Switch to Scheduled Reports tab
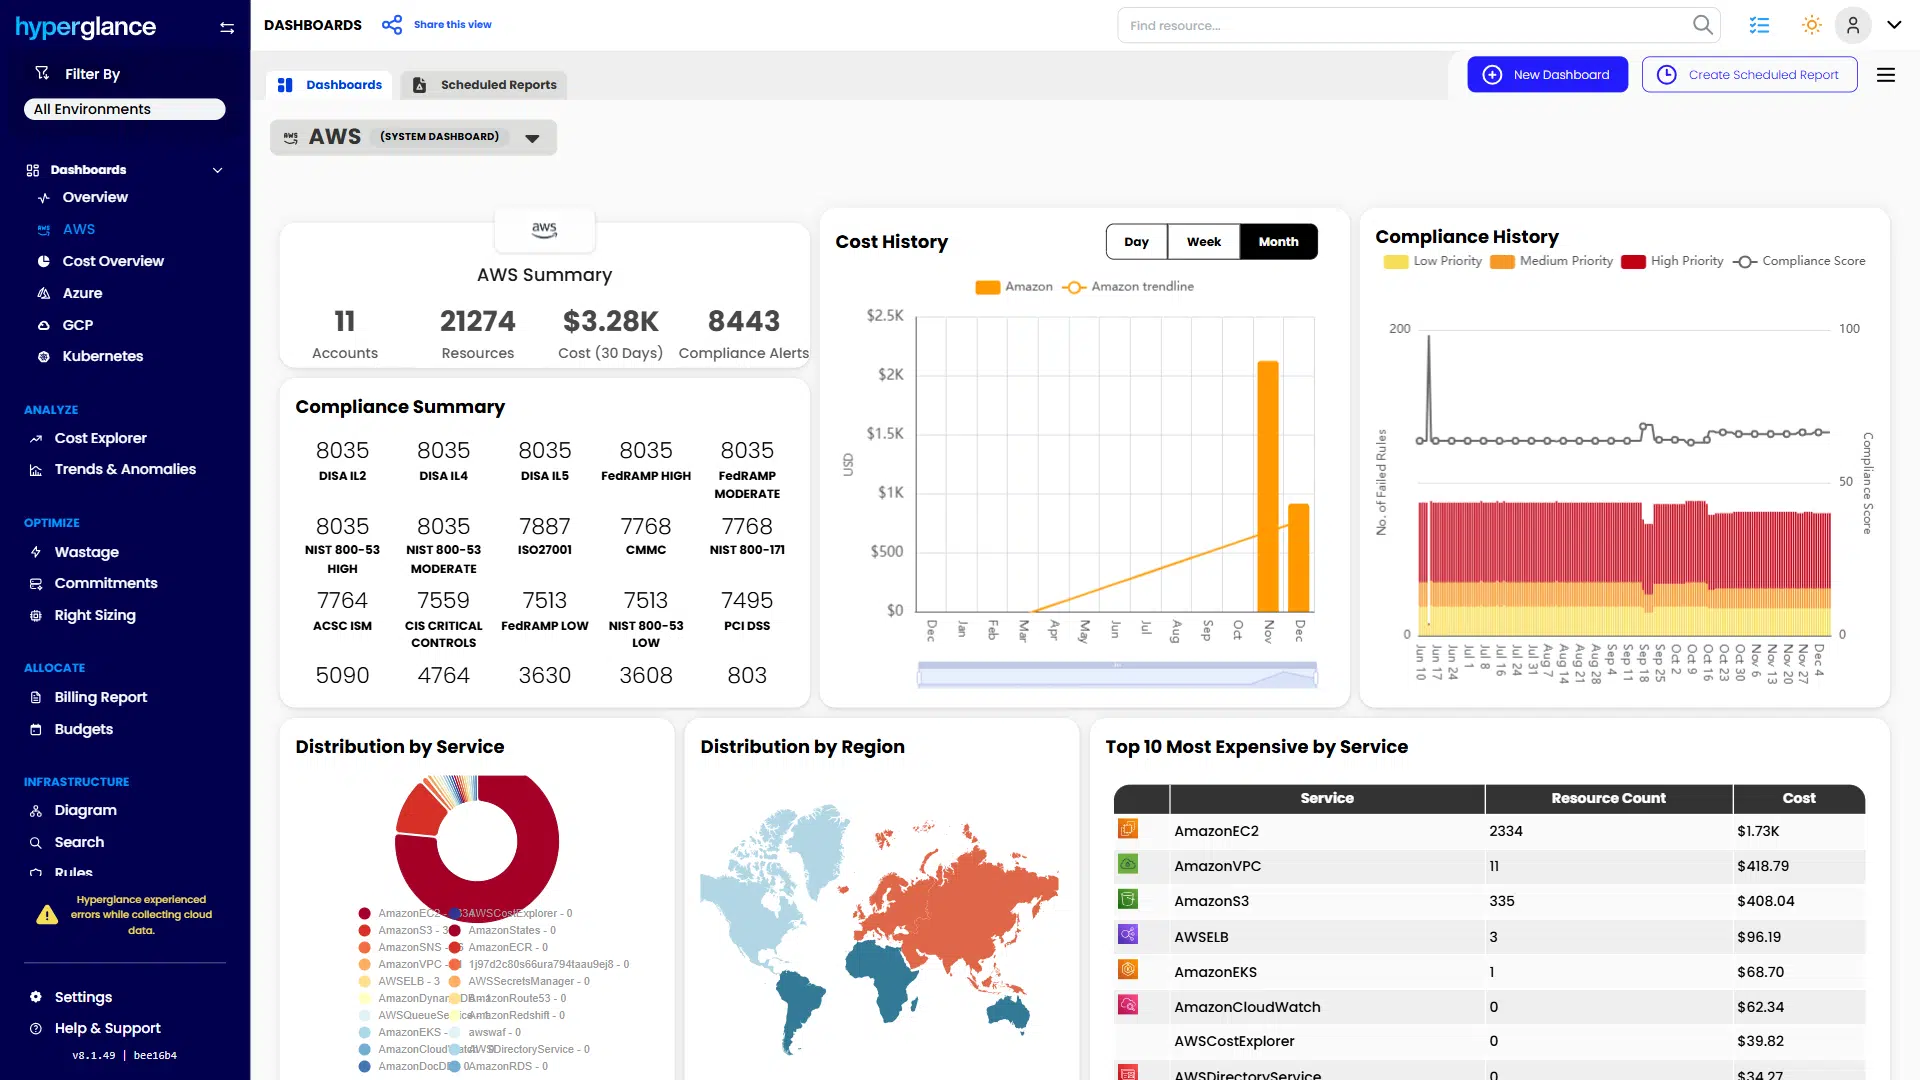 tap(485, 85)
